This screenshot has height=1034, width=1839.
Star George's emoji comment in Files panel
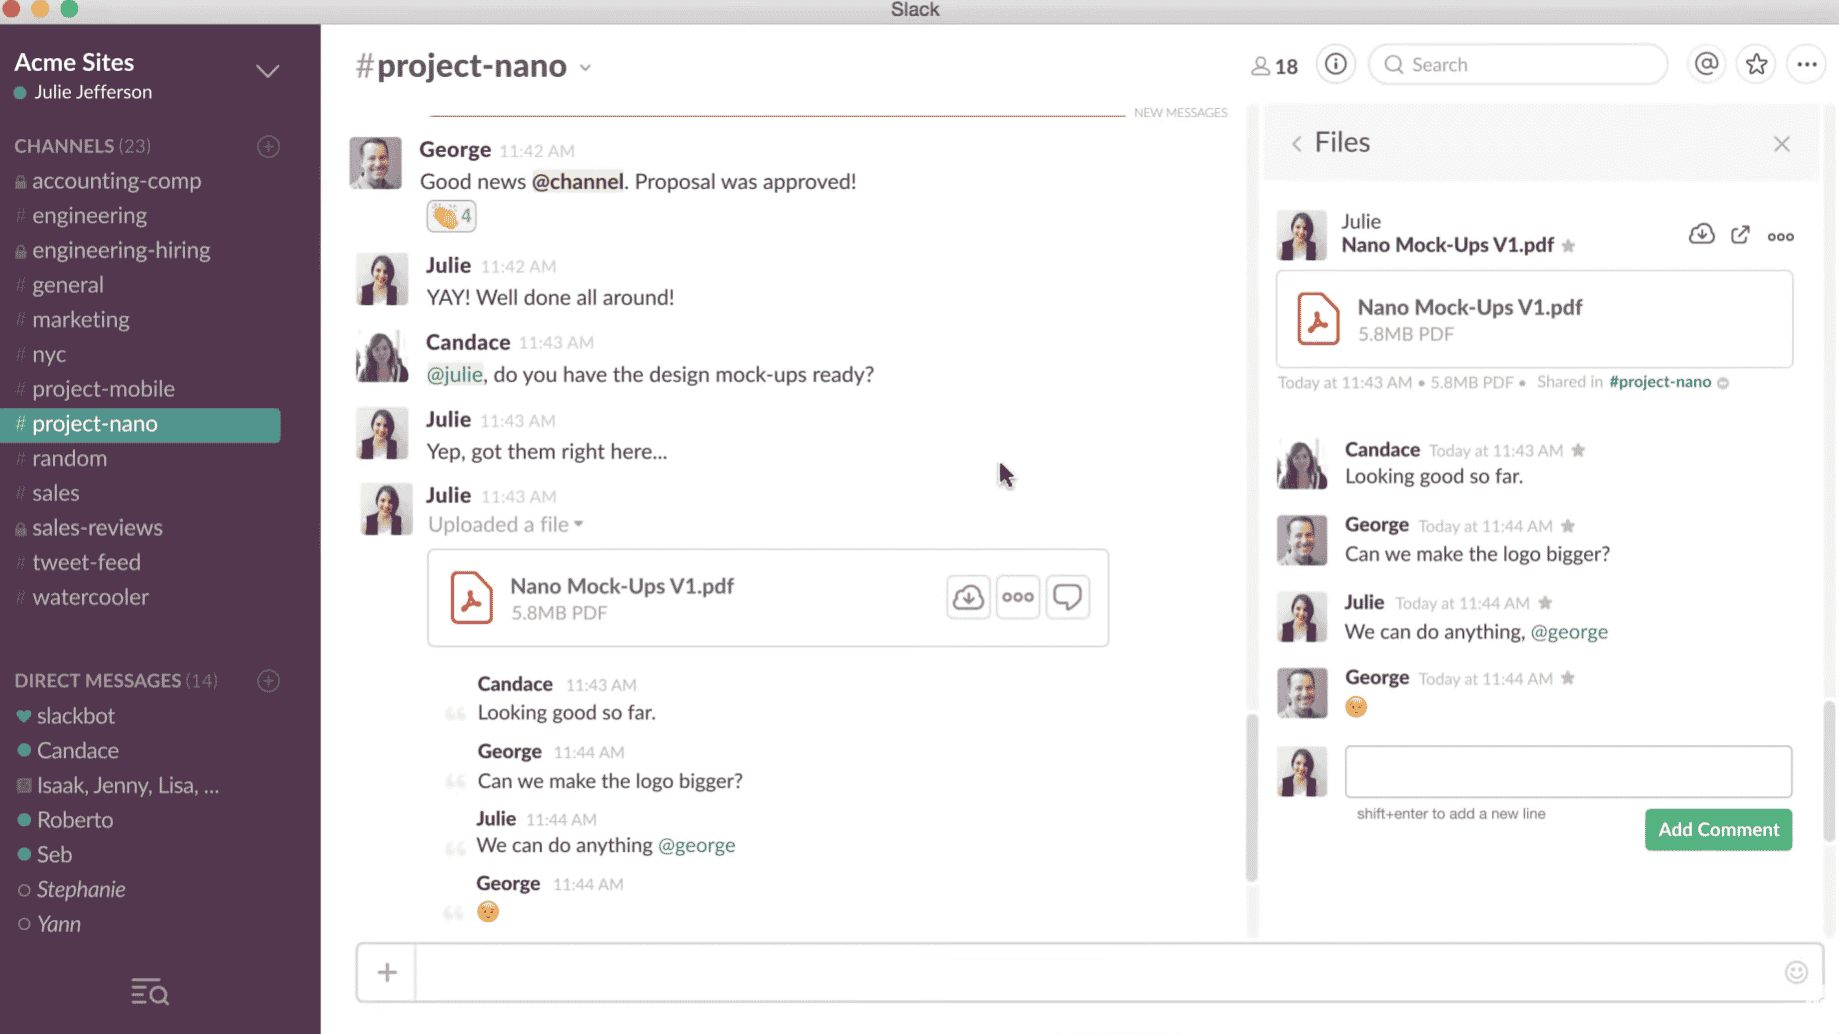(1568, 678)
